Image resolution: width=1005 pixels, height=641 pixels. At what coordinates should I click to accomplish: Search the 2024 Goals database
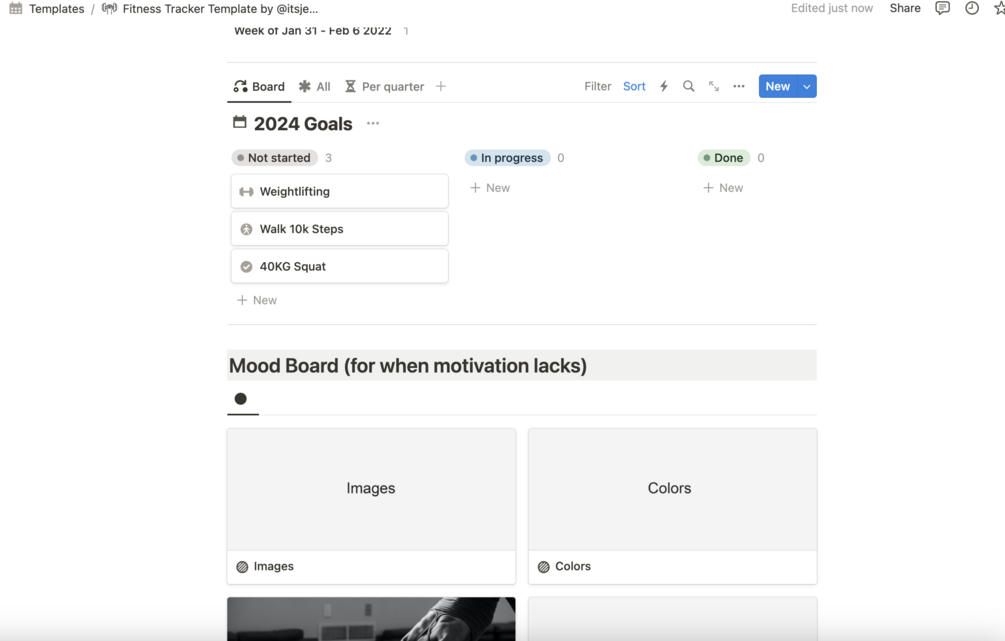tap(689, 87)
